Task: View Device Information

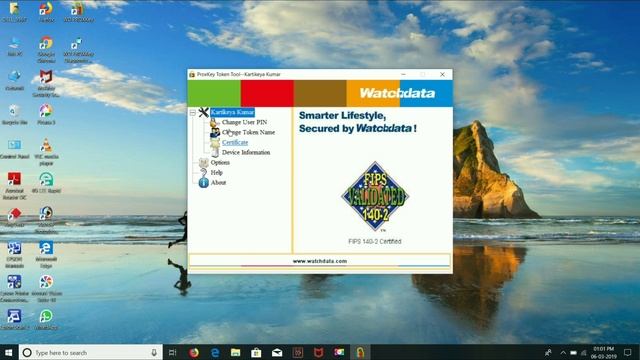Action: (x=246, y=152)
